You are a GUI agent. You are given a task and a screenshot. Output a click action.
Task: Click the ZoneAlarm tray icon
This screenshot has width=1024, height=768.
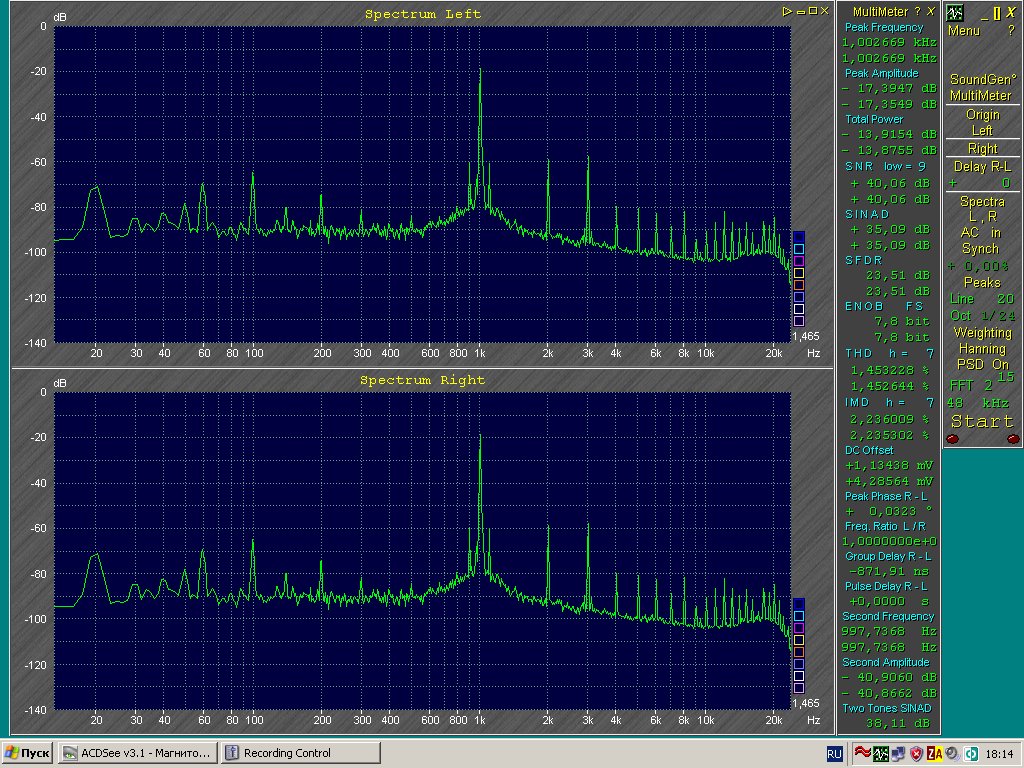pos(934,753)
